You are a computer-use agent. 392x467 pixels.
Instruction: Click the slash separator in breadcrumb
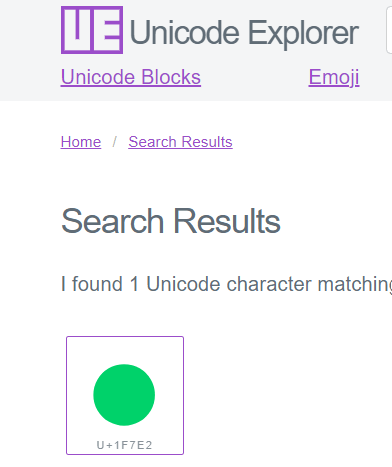pos(115,142)
